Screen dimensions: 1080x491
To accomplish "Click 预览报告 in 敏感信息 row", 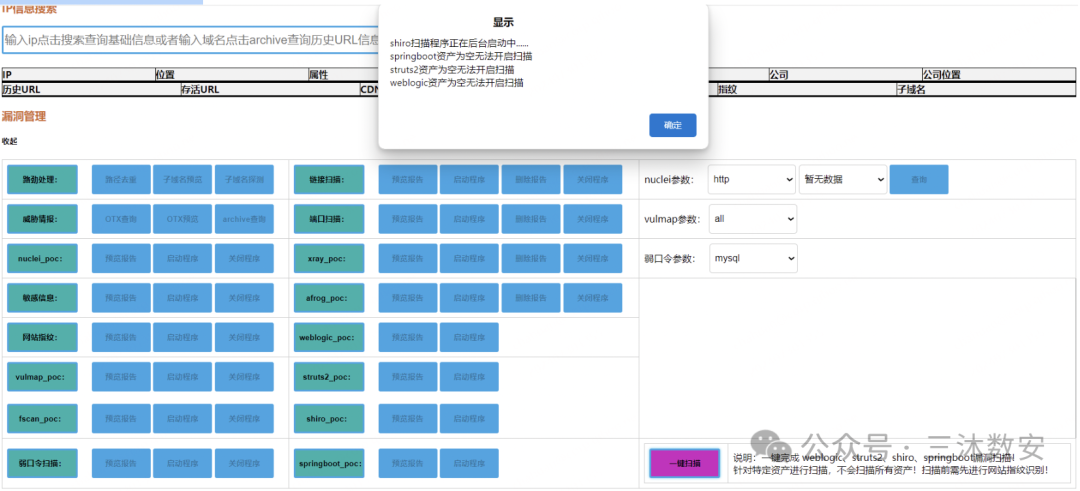I will (121, 298).
